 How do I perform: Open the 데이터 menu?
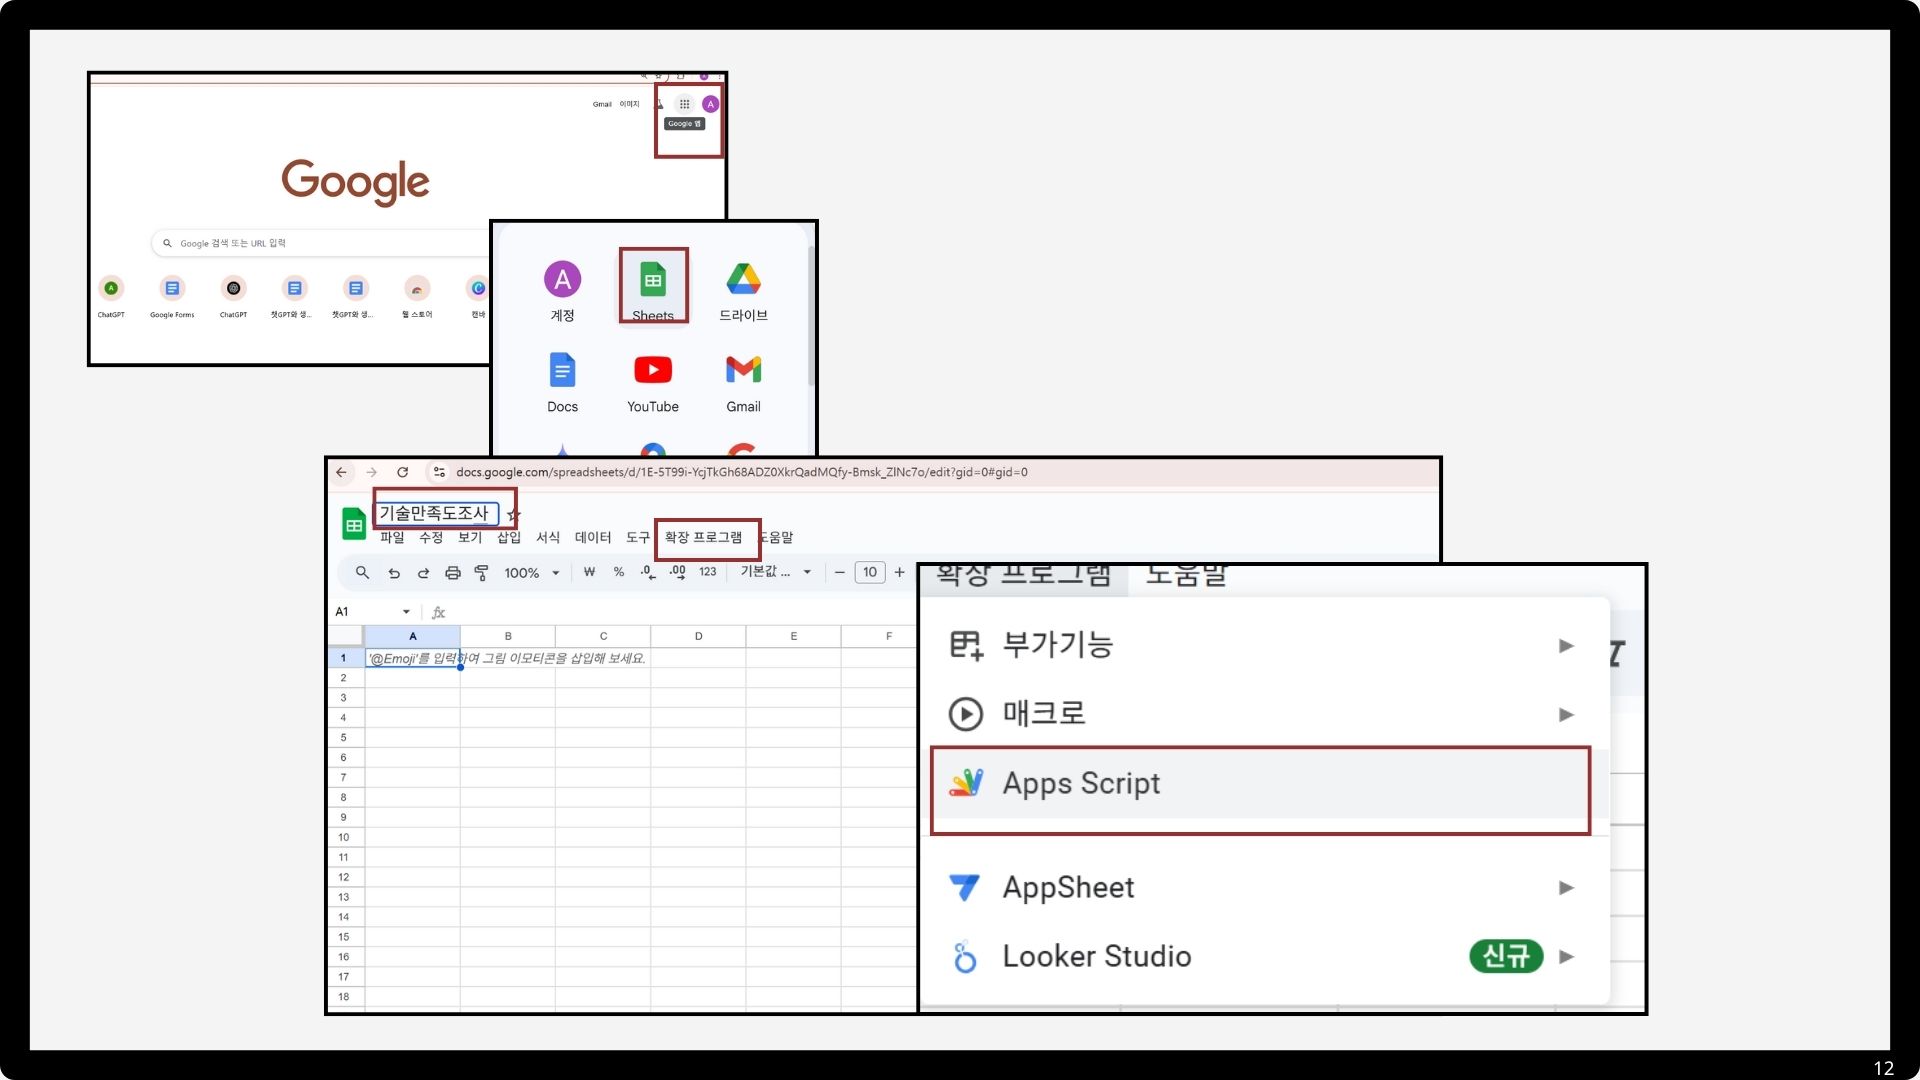tap(592, 538)
